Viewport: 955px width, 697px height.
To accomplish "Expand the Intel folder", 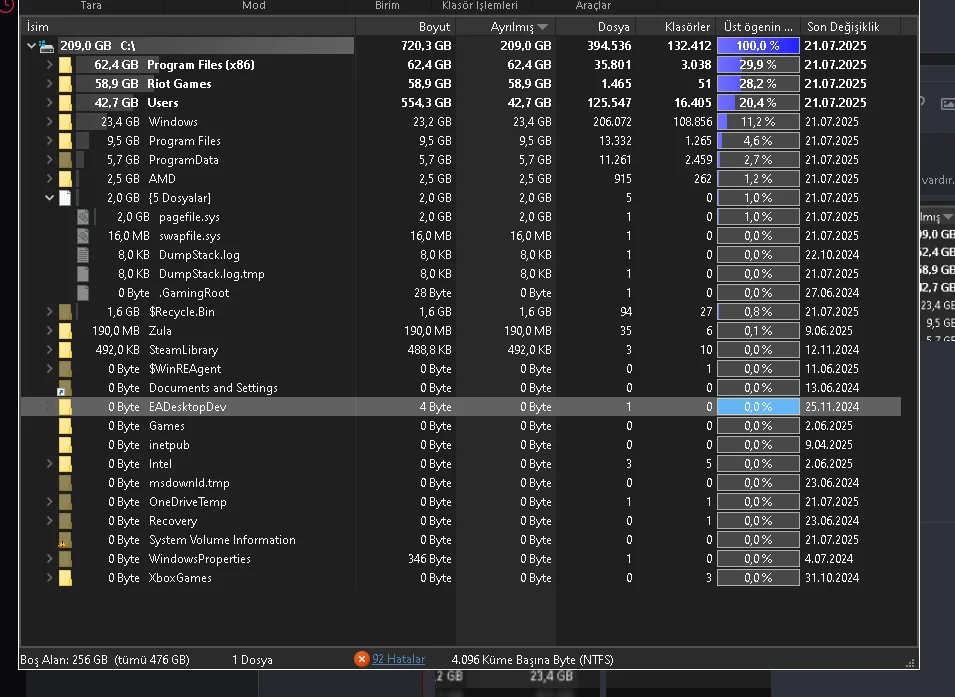I will [x=49, y=464].
